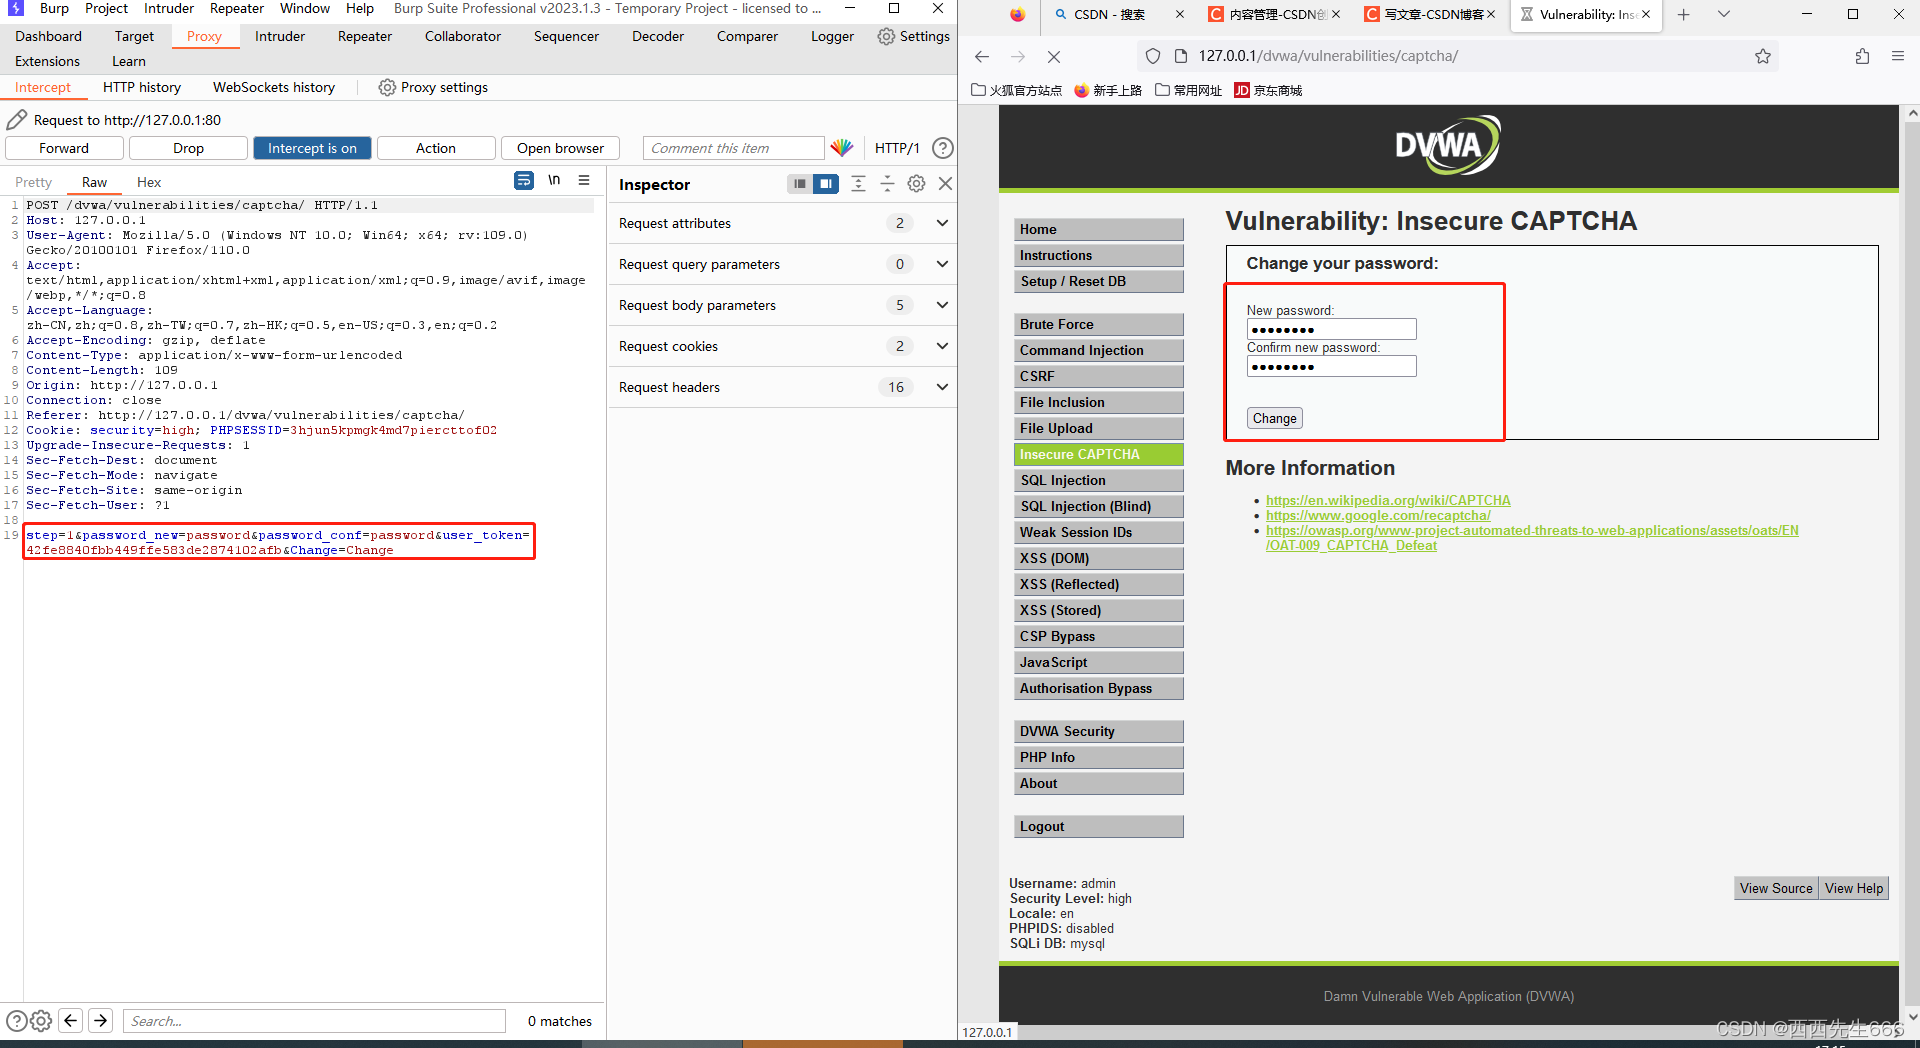Forward the intercepted request
This screenshot has height=1048, width=1920.
[64, 148]
